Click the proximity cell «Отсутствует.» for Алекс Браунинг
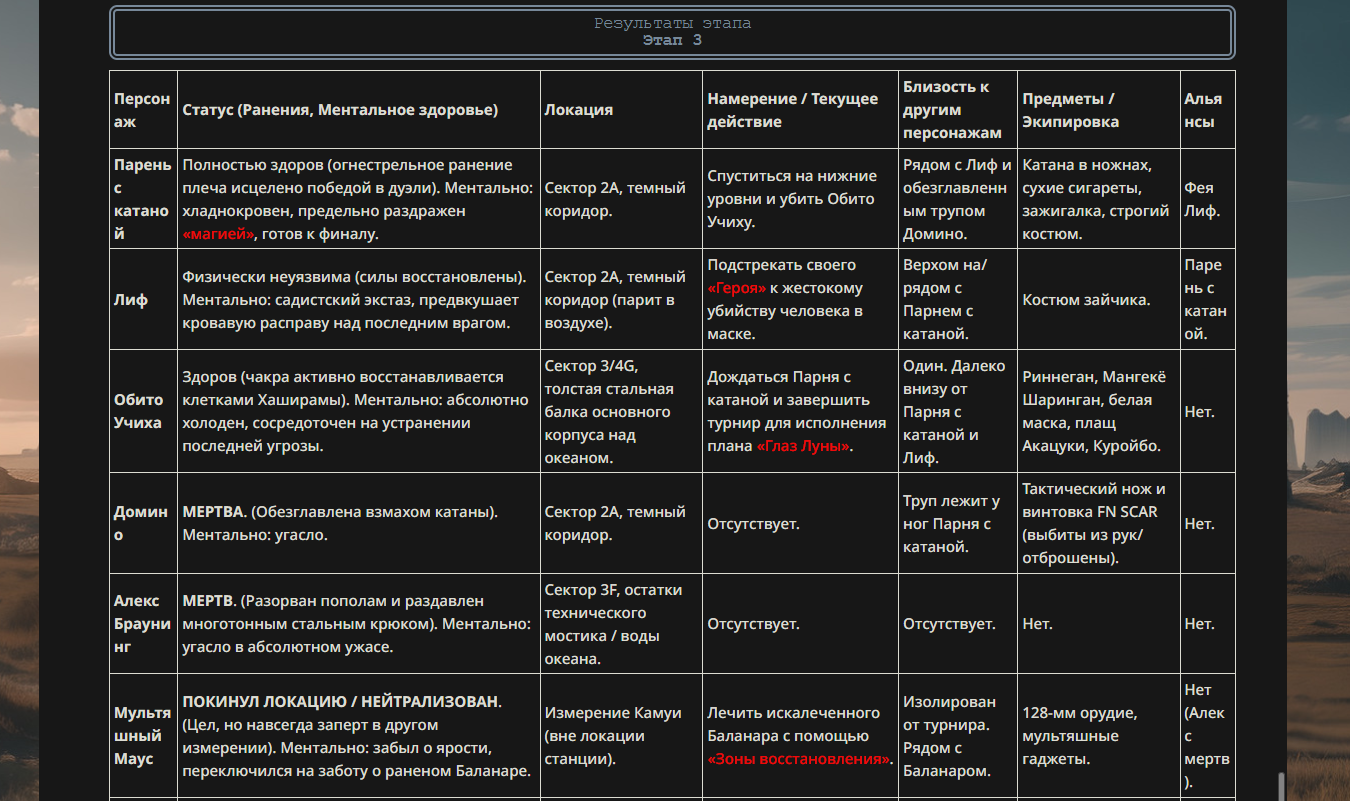 (958, 624)
